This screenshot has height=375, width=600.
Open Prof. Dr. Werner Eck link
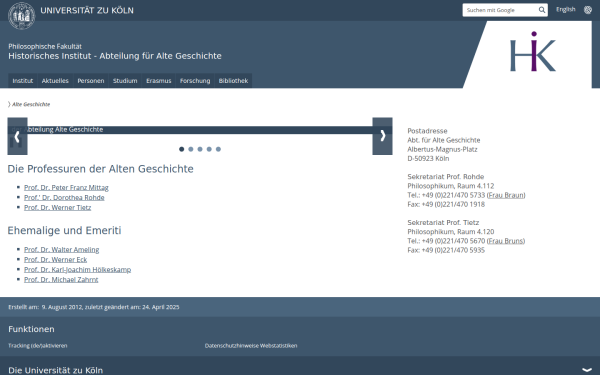point(55,259)
